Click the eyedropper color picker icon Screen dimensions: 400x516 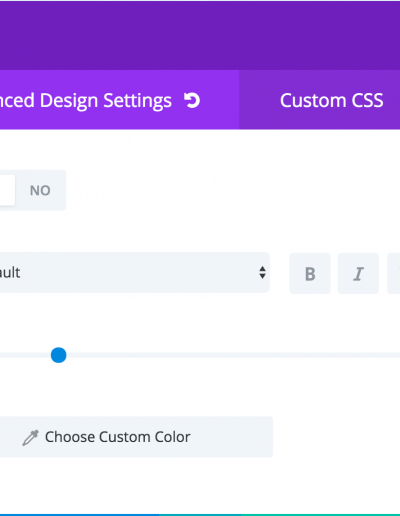click(x=30, y=438)
